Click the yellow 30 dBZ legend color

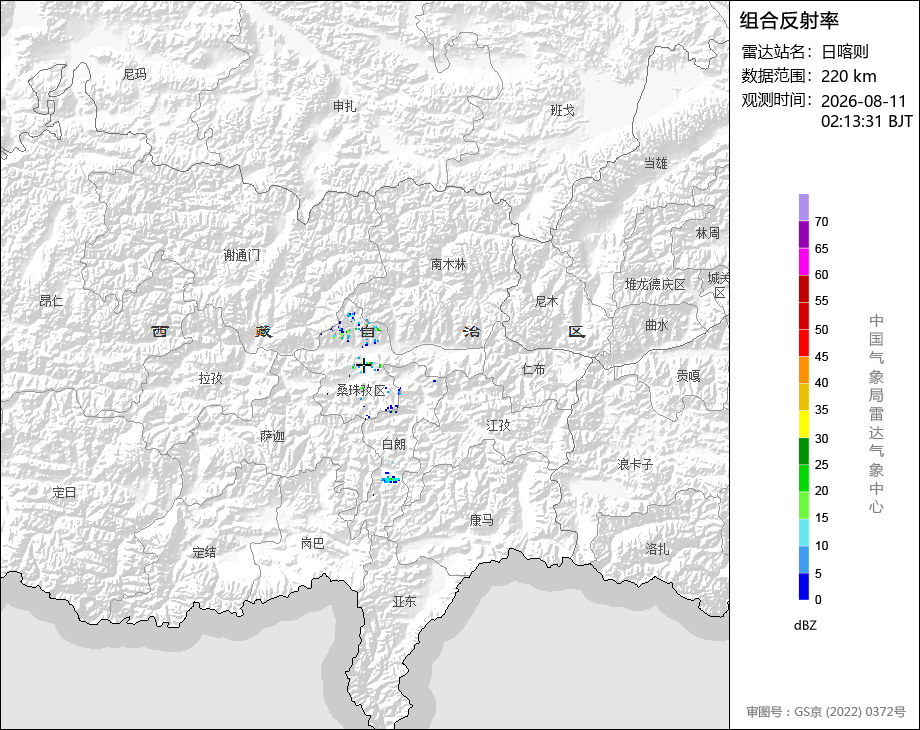(804, 424)
